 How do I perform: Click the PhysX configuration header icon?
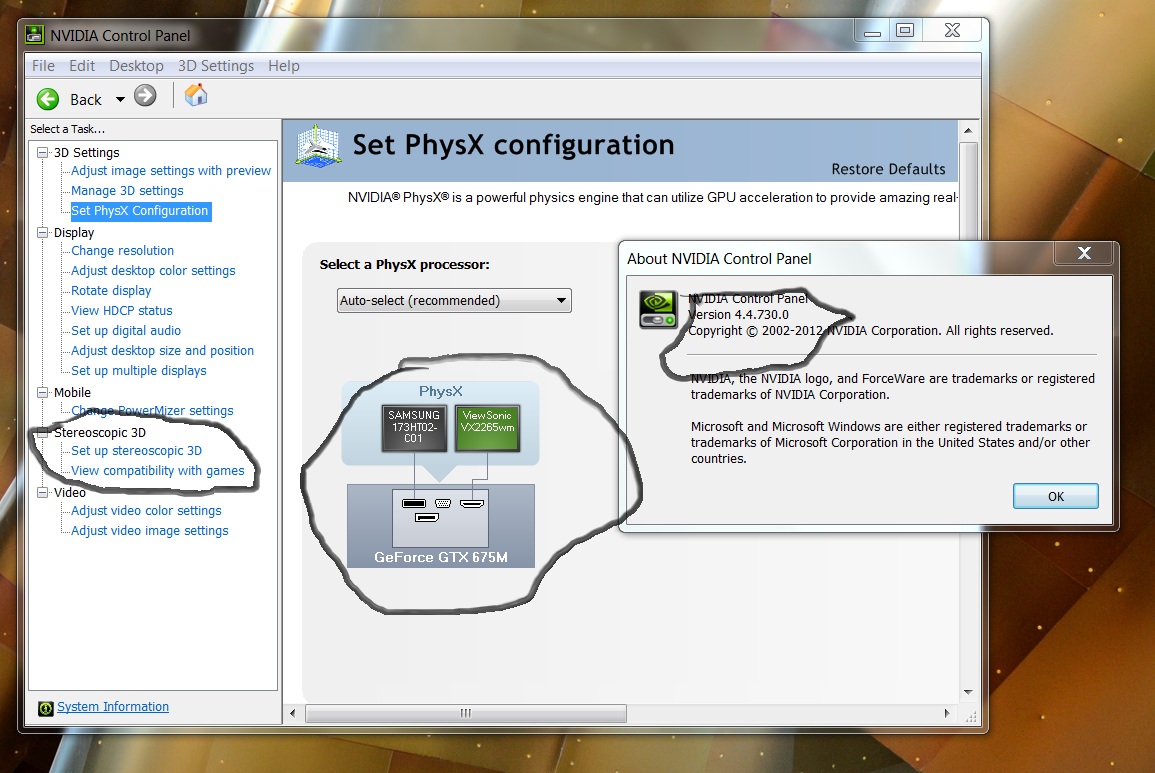pos(318,145)
